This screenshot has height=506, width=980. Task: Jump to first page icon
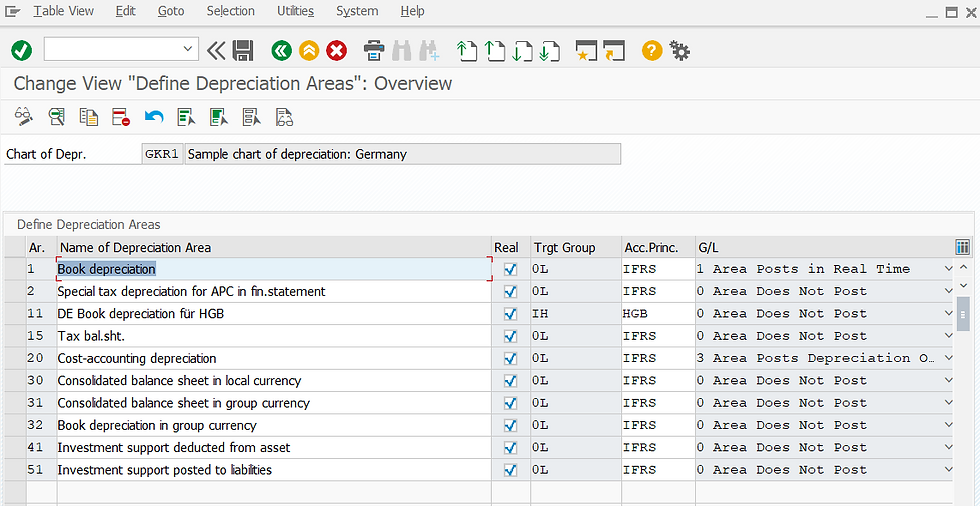coord(466,50)
